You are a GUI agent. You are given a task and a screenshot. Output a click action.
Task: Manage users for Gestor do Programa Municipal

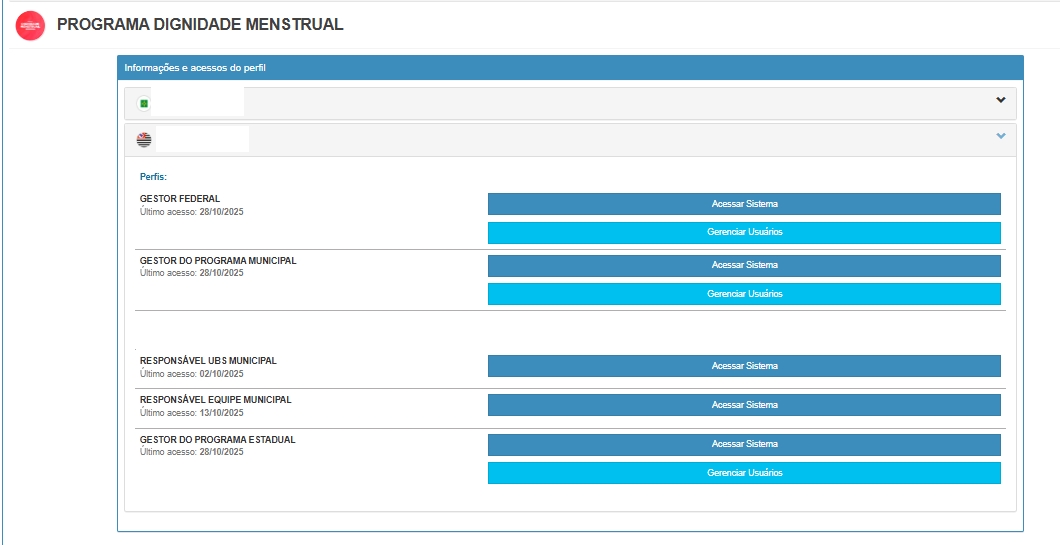(744, 294)
